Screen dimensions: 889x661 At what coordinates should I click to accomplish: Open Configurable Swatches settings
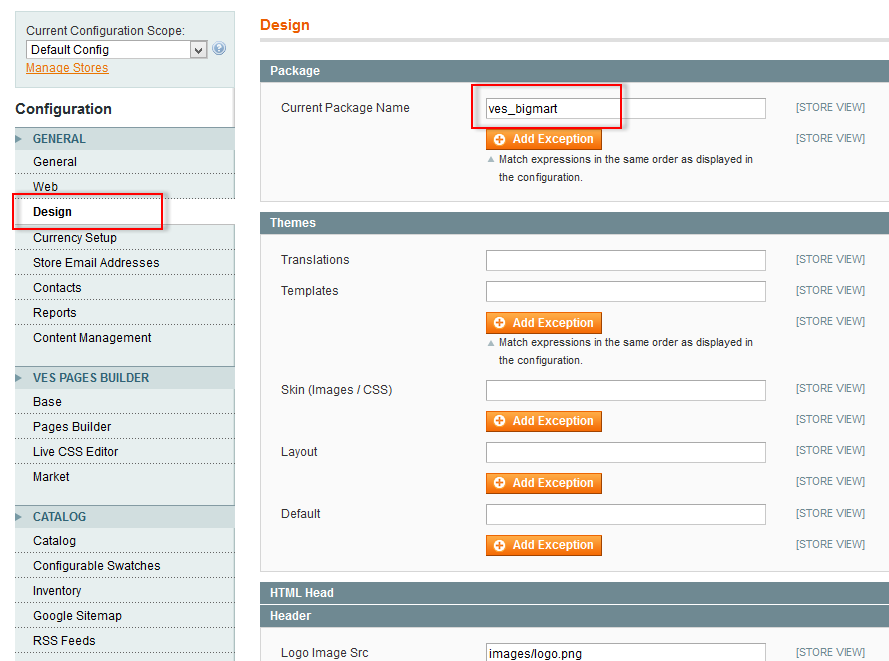[x=96, y=566]
